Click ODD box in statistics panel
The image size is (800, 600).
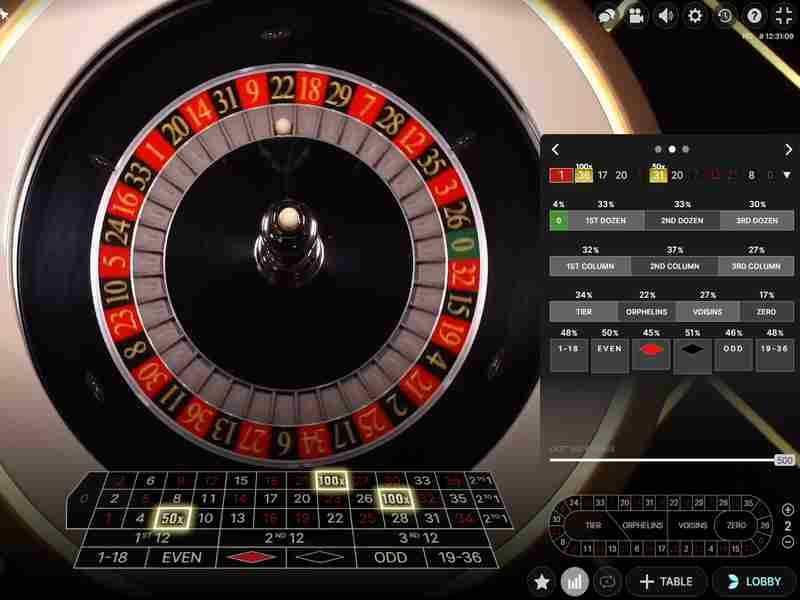(x=734, y=354)
